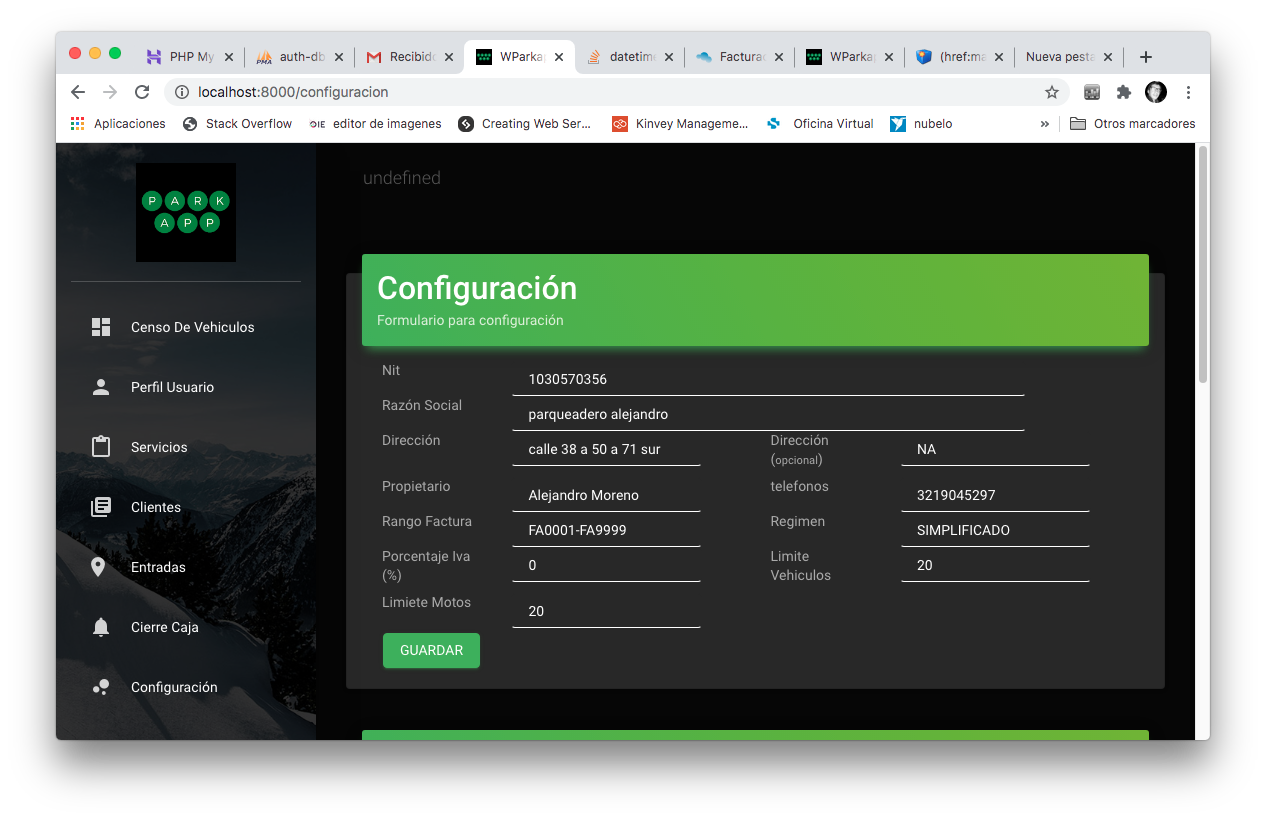
Task: Reload the page
Action: click(142, 92)
